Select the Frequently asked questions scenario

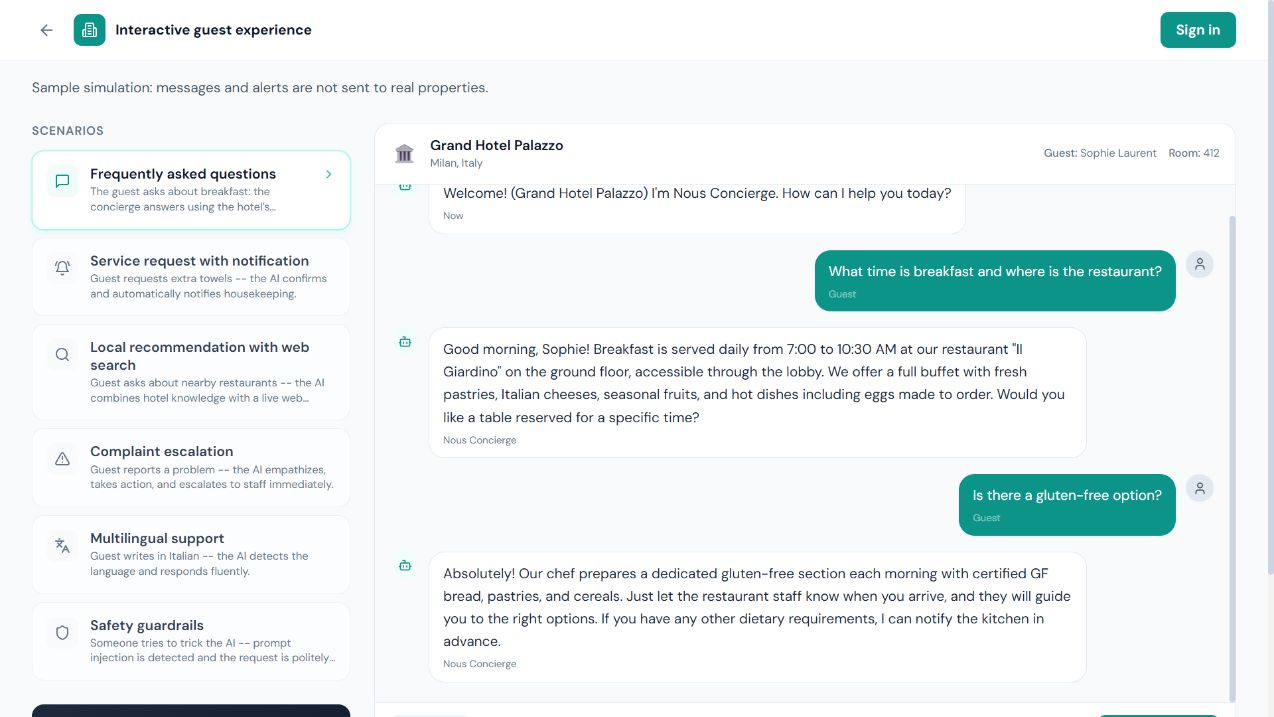(191, 190)
